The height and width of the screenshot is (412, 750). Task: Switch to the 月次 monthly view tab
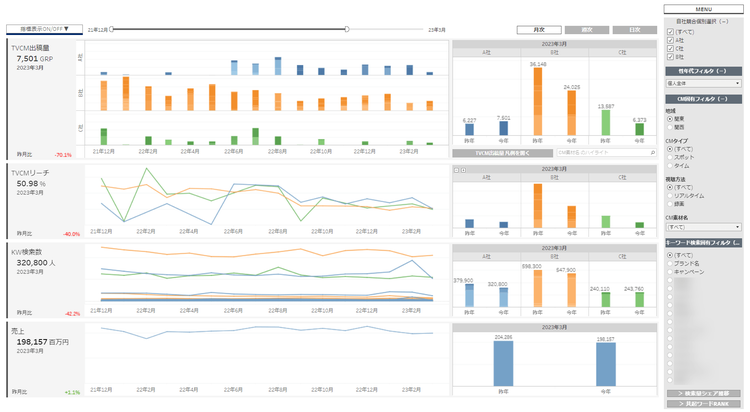[x=539, y=30]
